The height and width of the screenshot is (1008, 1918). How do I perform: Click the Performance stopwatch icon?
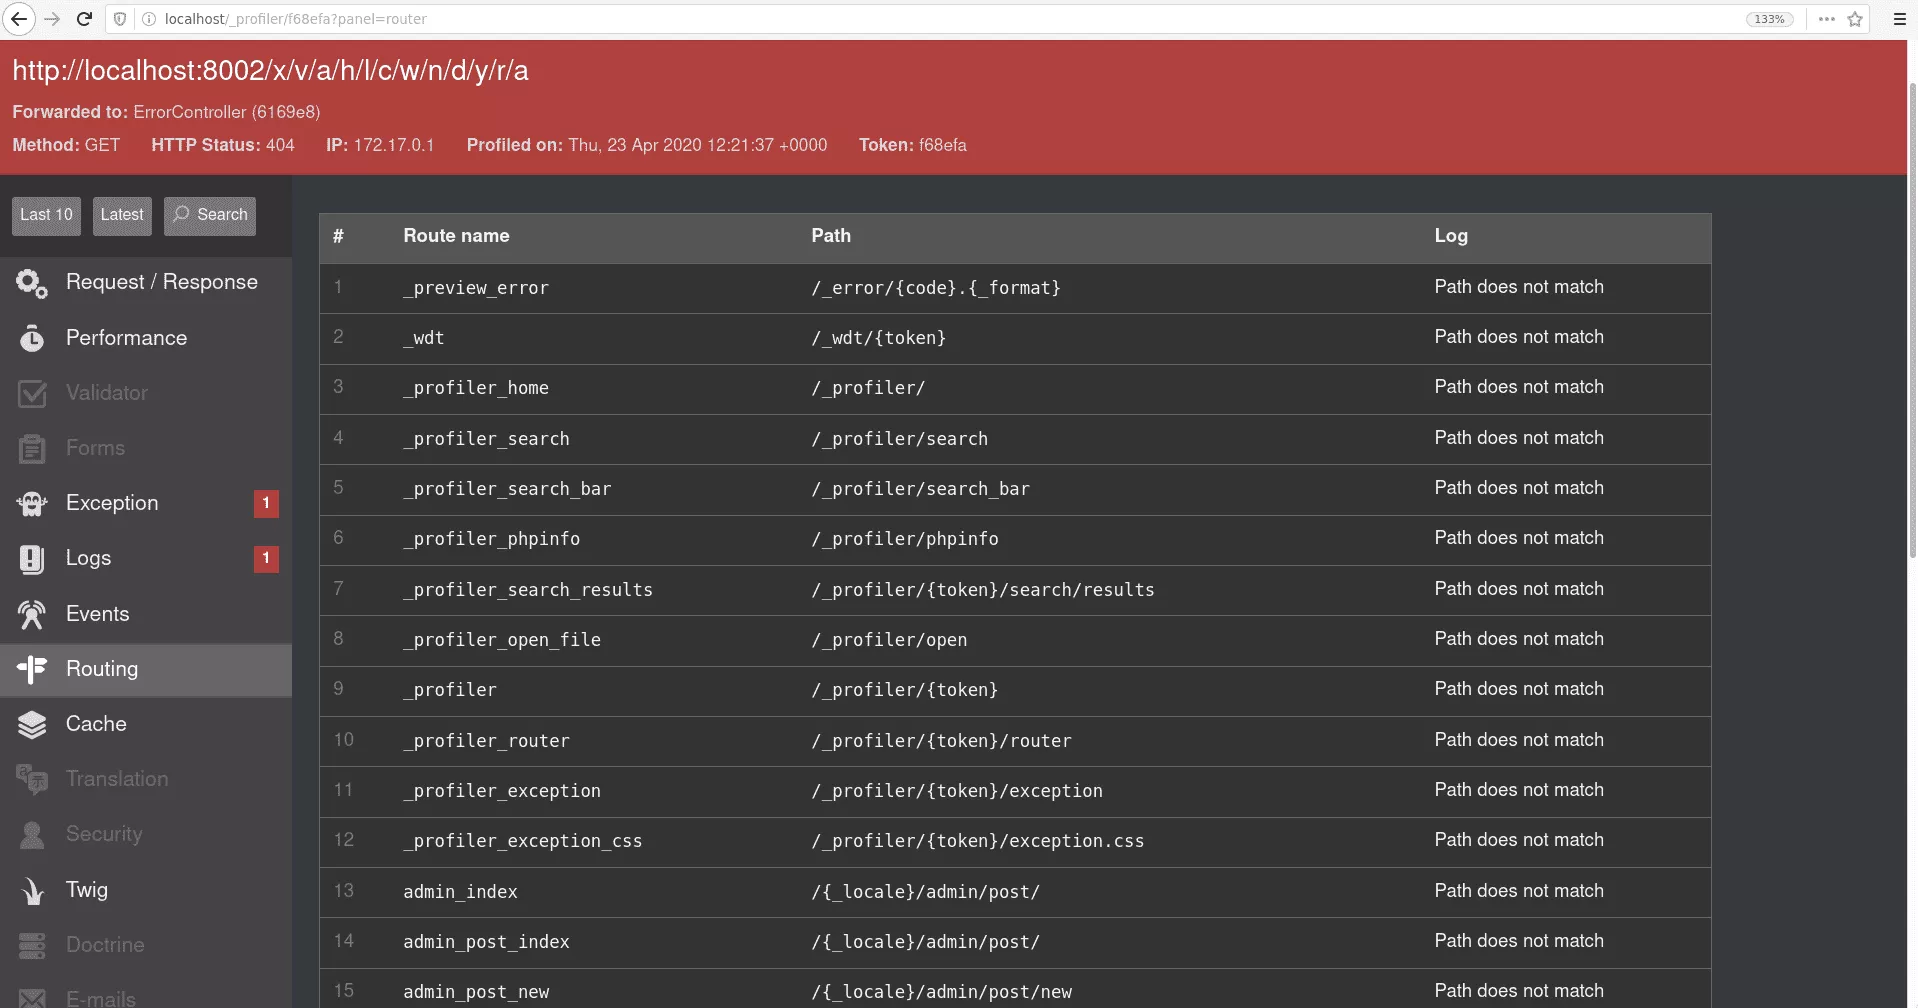[32, 339]
